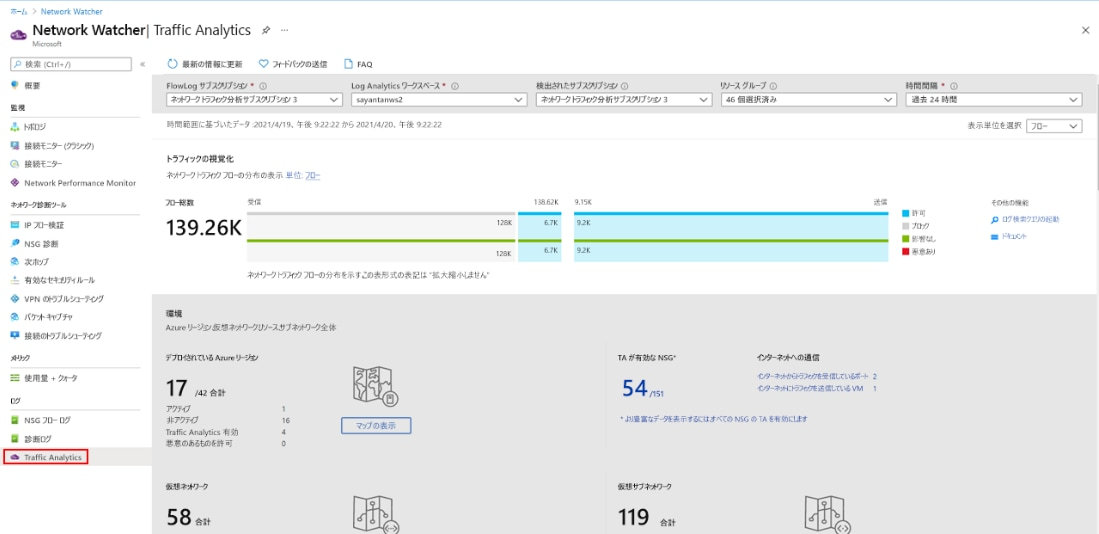Open the 概要 overview icon in sidebar
Screen dimensions: 1099x534
tap(15, 85)
